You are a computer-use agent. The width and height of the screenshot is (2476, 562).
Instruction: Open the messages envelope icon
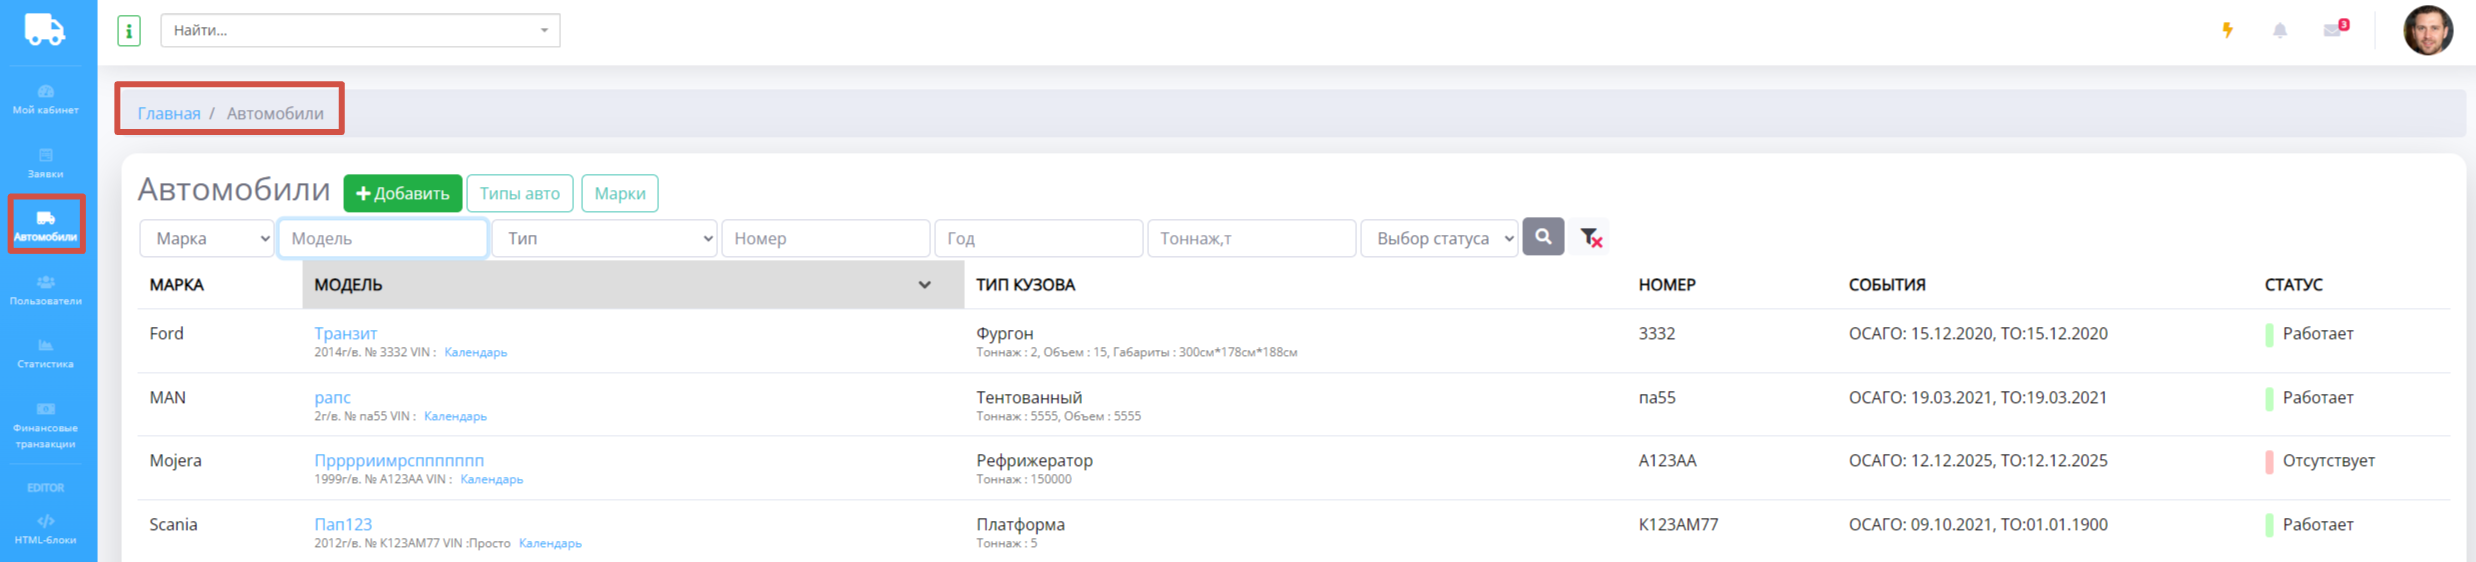(2333, 30)
